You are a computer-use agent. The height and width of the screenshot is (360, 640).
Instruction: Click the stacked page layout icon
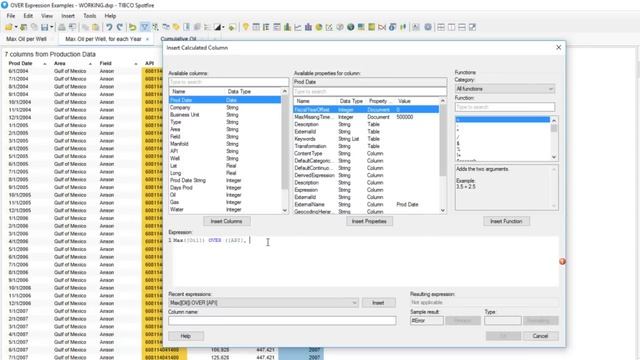462,27
